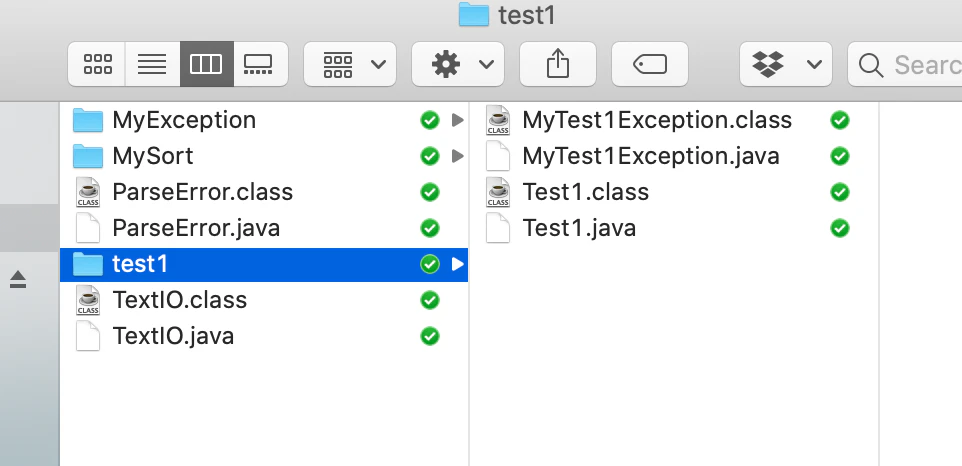Image resolution: width=962 pixels, height=466 pixels.
Task: Select the TextIO.java file
Action: click(x=173, y=336)
